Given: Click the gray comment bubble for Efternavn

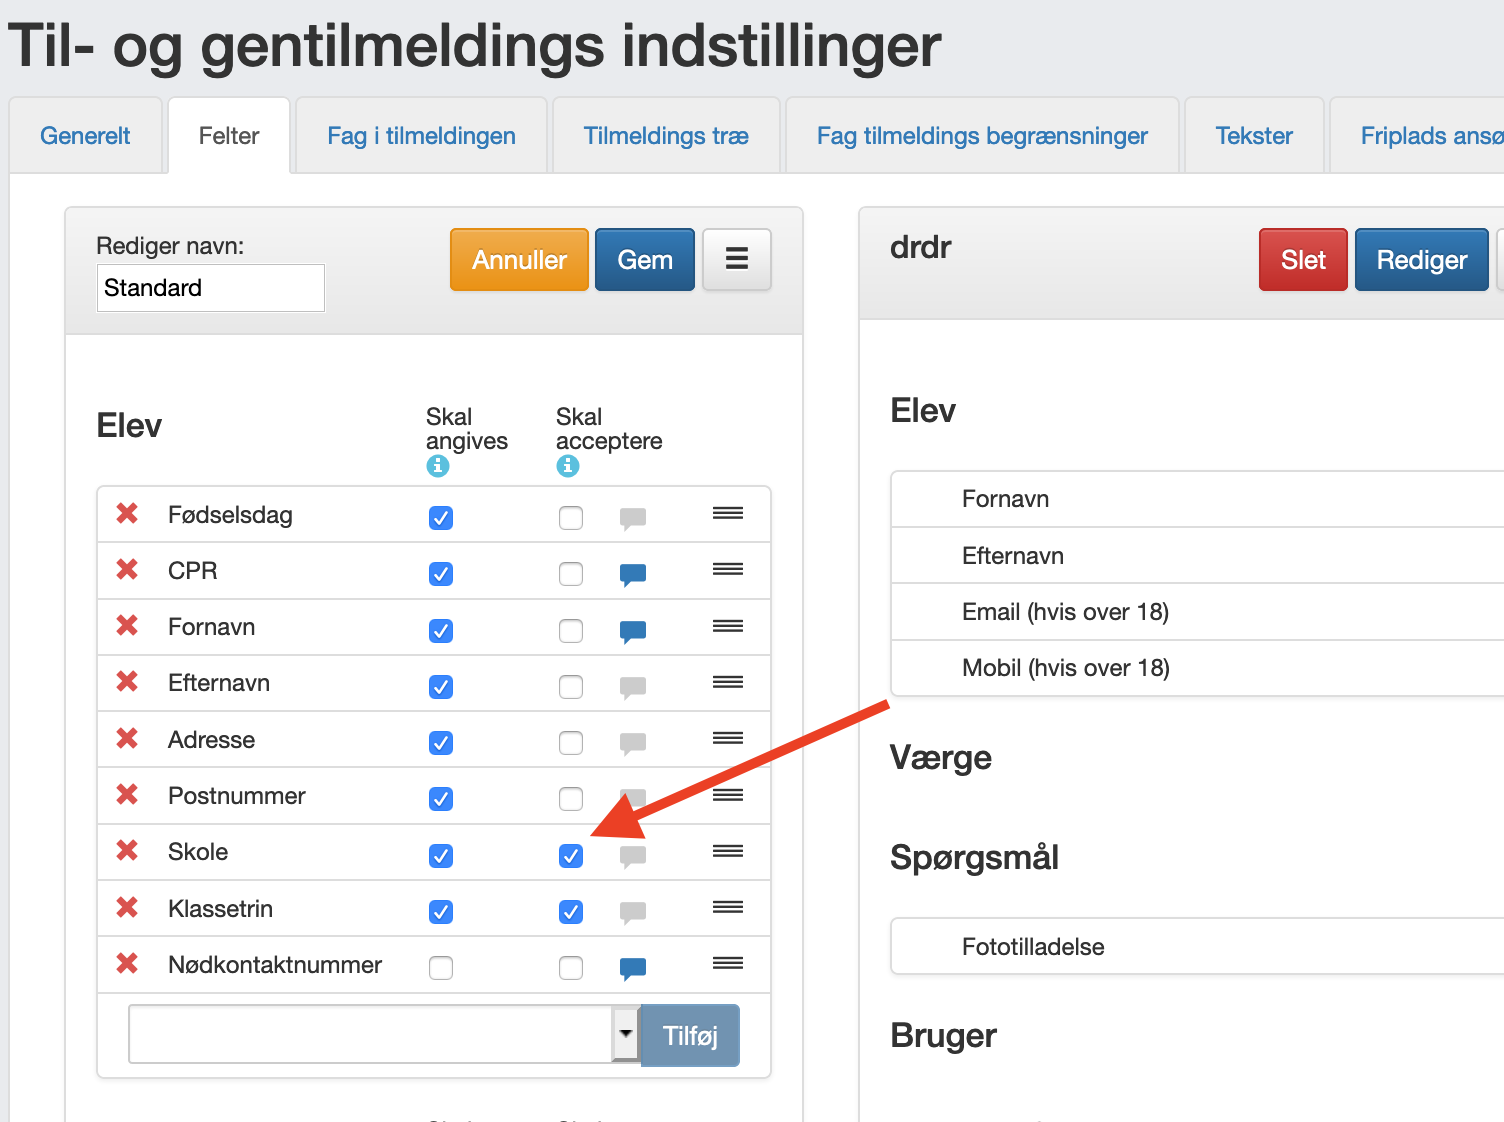Looking at the screenshot, I should tap(633, 687).
